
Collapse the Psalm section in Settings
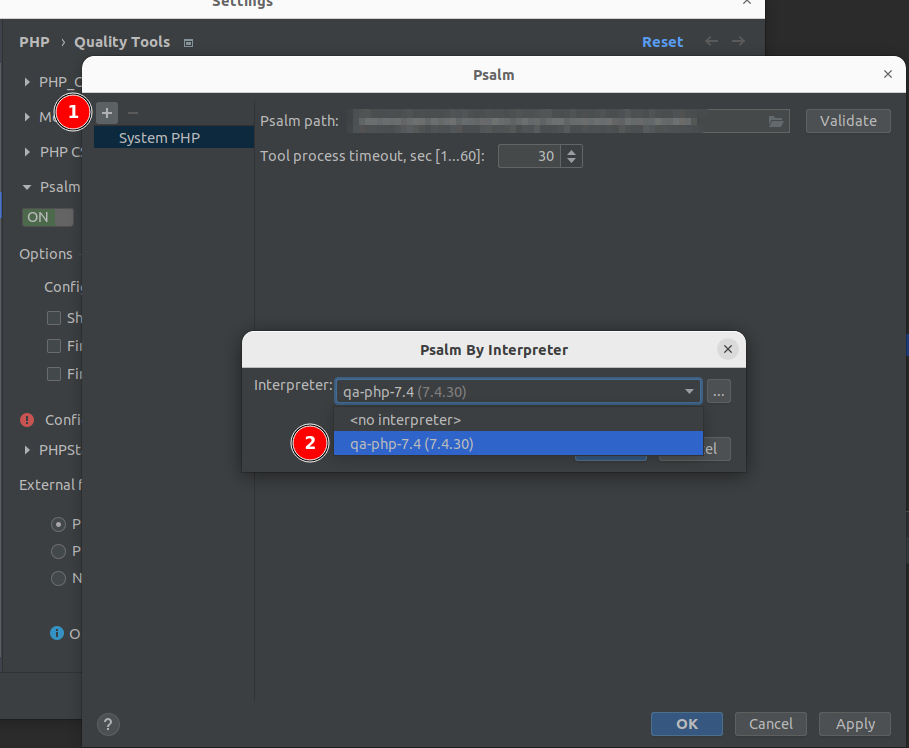(27, 187)
